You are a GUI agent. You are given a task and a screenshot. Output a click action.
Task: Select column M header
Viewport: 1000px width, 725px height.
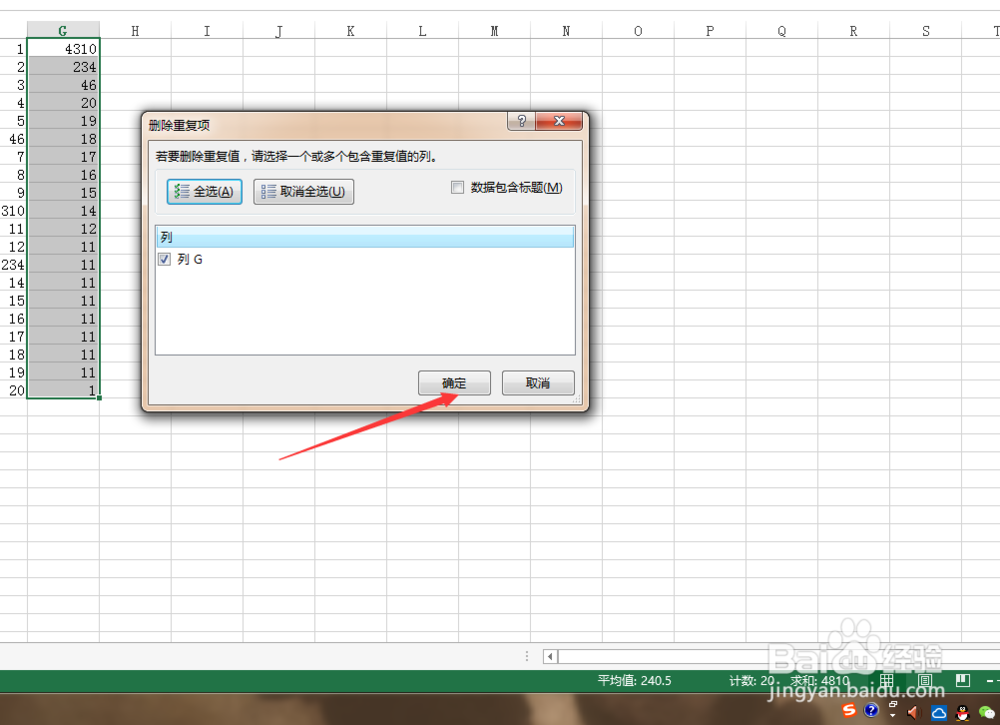[x=494, y=31]
